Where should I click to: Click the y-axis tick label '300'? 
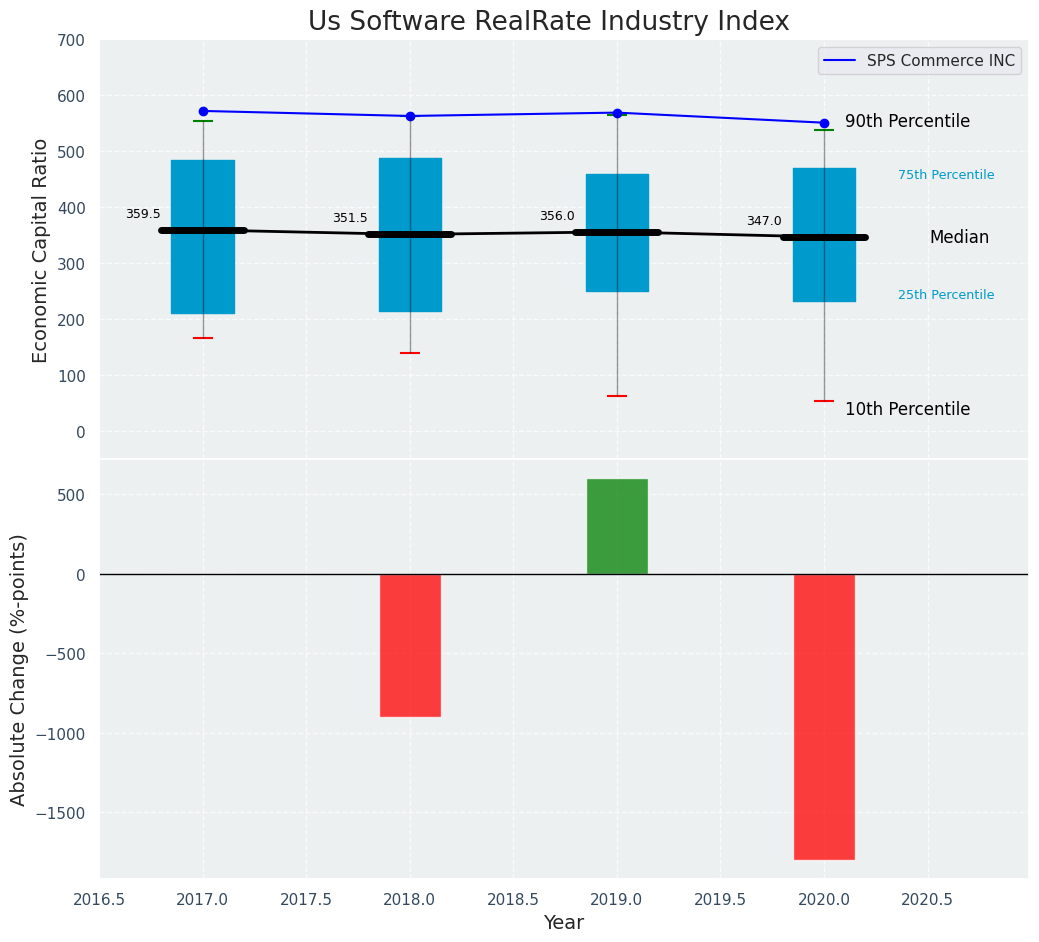point(72,264)
